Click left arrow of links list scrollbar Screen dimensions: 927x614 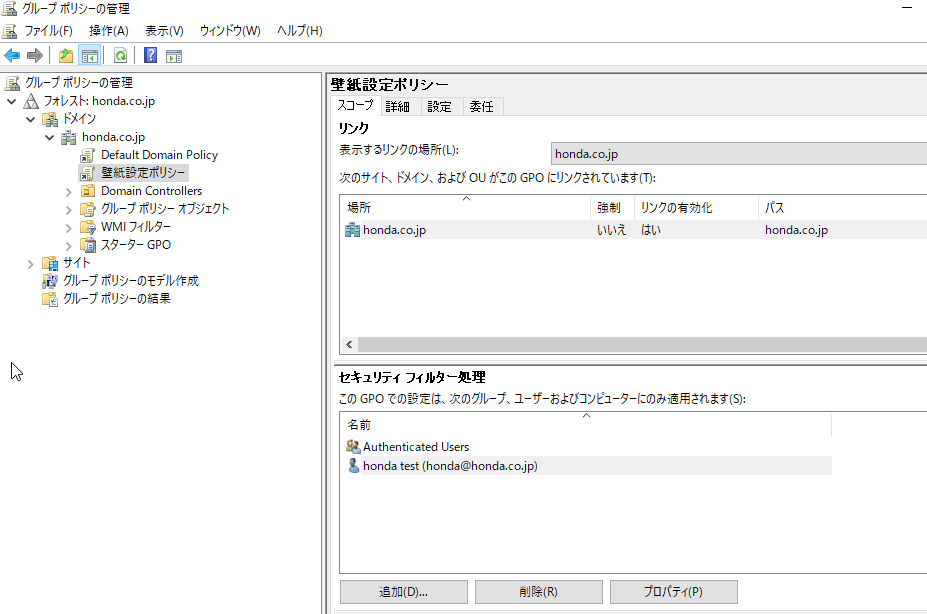pos(349,345)
